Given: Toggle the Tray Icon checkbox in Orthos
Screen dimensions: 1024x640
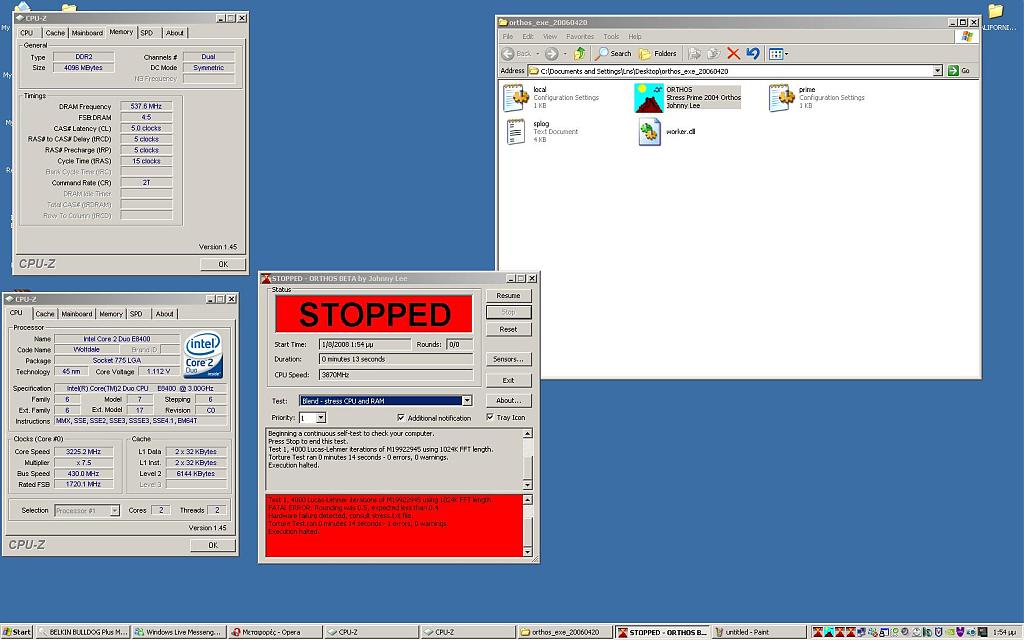Looking at the screenshot, I should pyautogui.click(x=490, y=417).
